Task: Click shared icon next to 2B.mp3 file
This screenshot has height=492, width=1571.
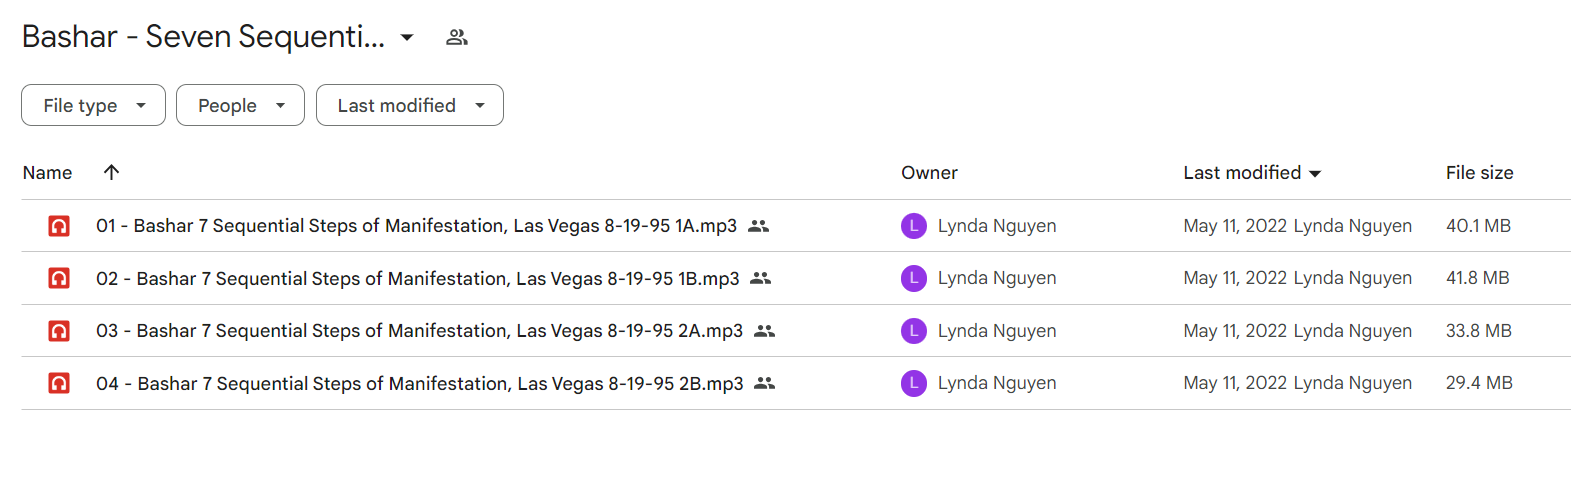Action: pos(765,383)
